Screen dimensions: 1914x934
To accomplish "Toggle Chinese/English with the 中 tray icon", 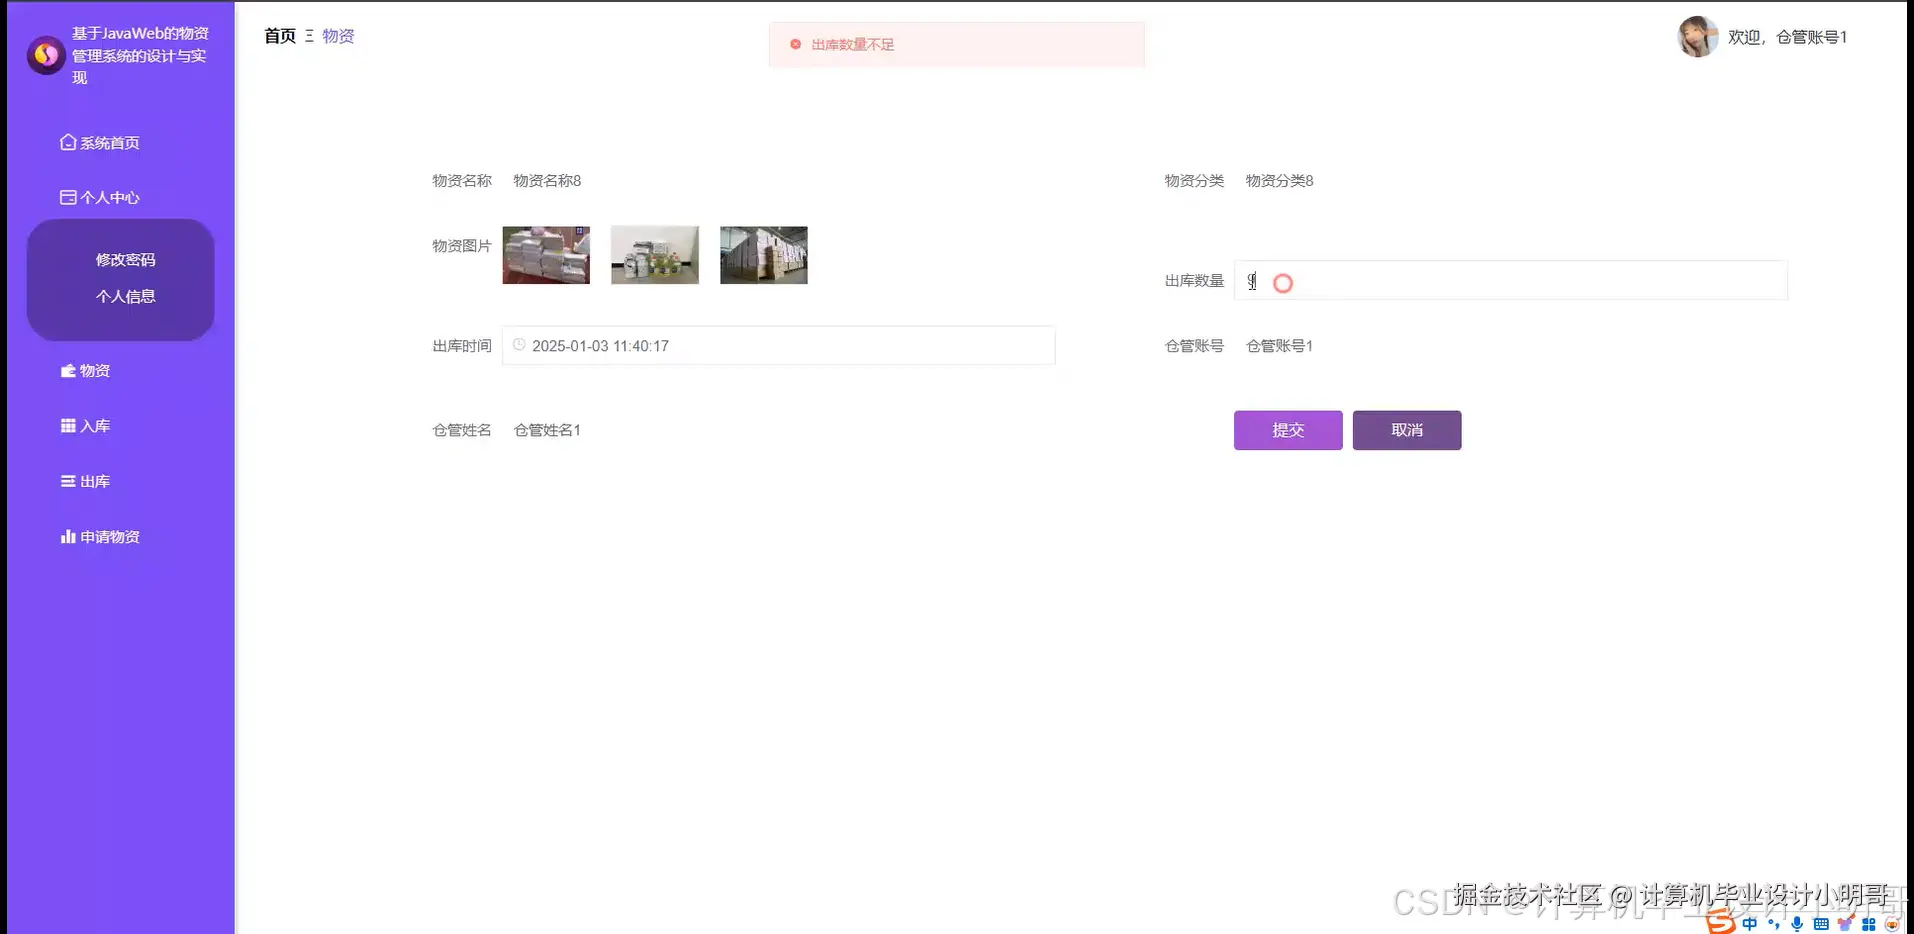I will tap(1749, 924).
